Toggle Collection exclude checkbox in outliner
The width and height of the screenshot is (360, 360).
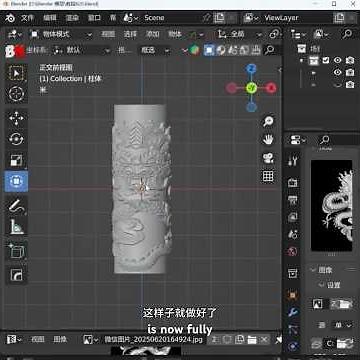[326, 60]
